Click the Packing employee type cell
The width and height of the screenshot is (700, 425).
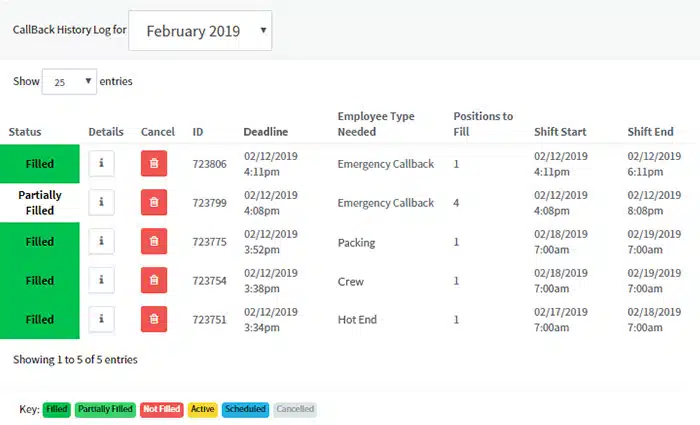(356, 242)
